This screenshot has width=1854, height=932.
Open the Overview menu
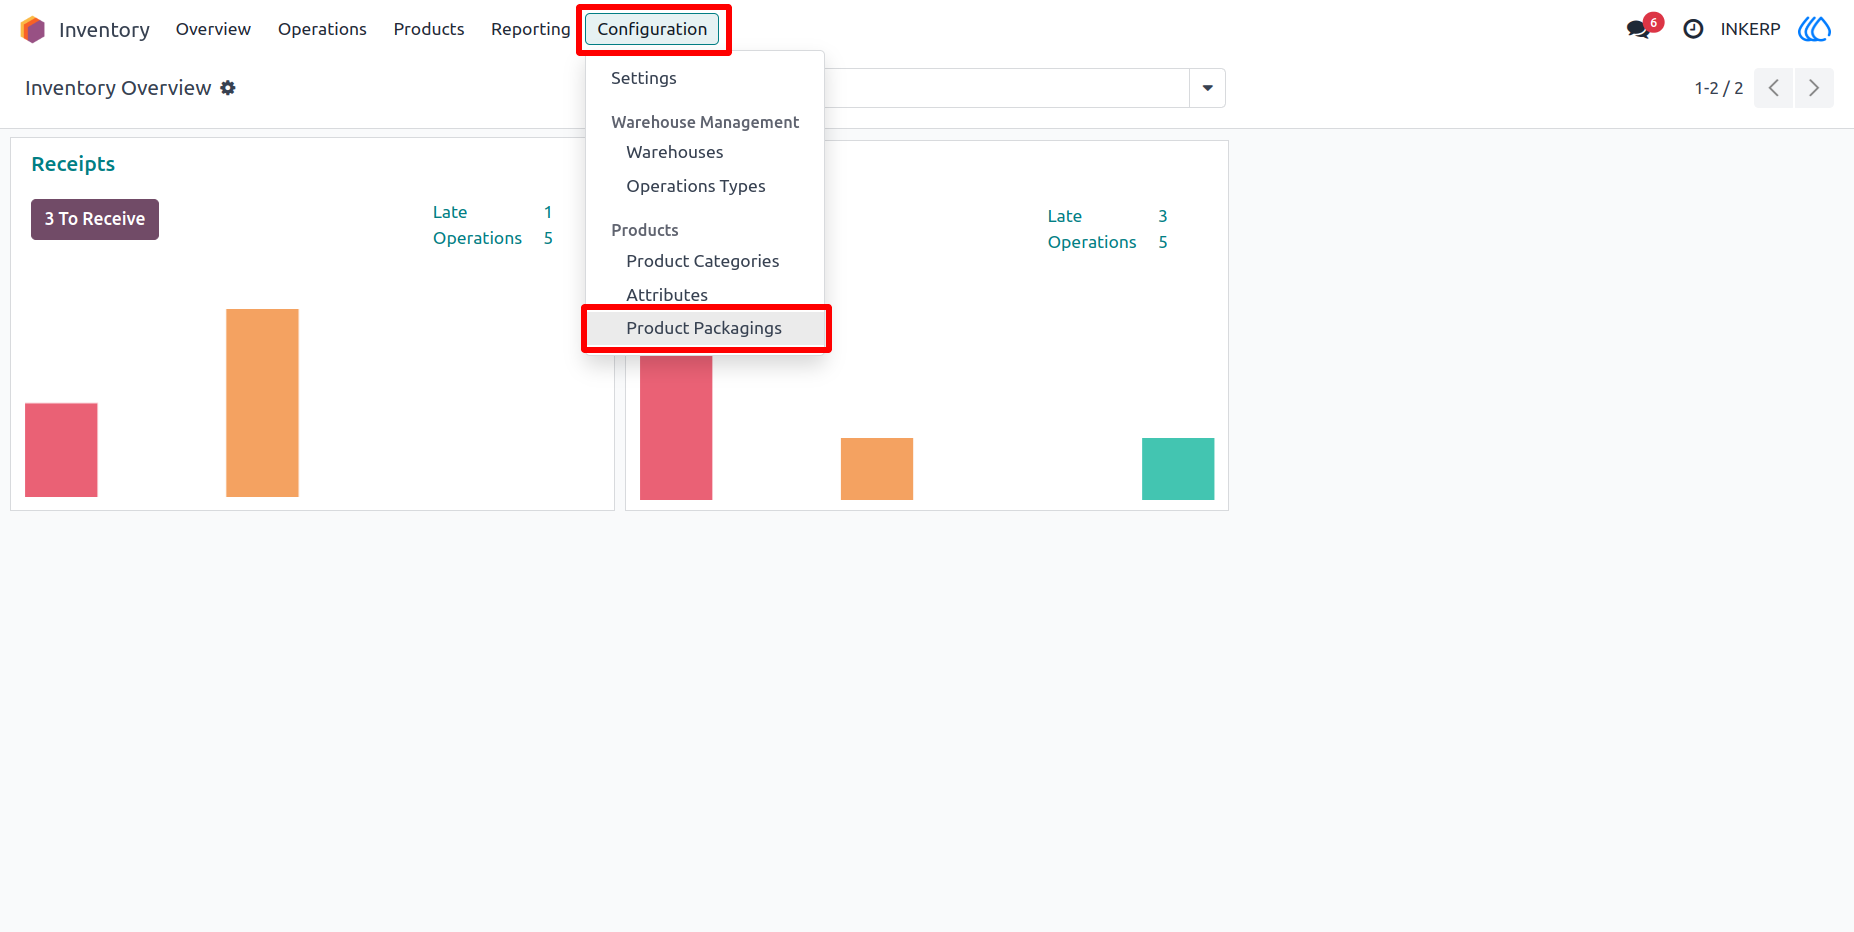coord(213,29)
